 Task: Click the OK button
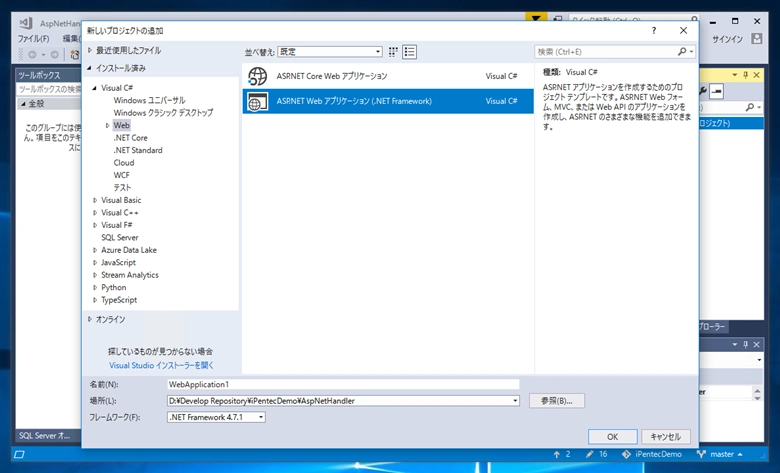(x=612, y=437)
